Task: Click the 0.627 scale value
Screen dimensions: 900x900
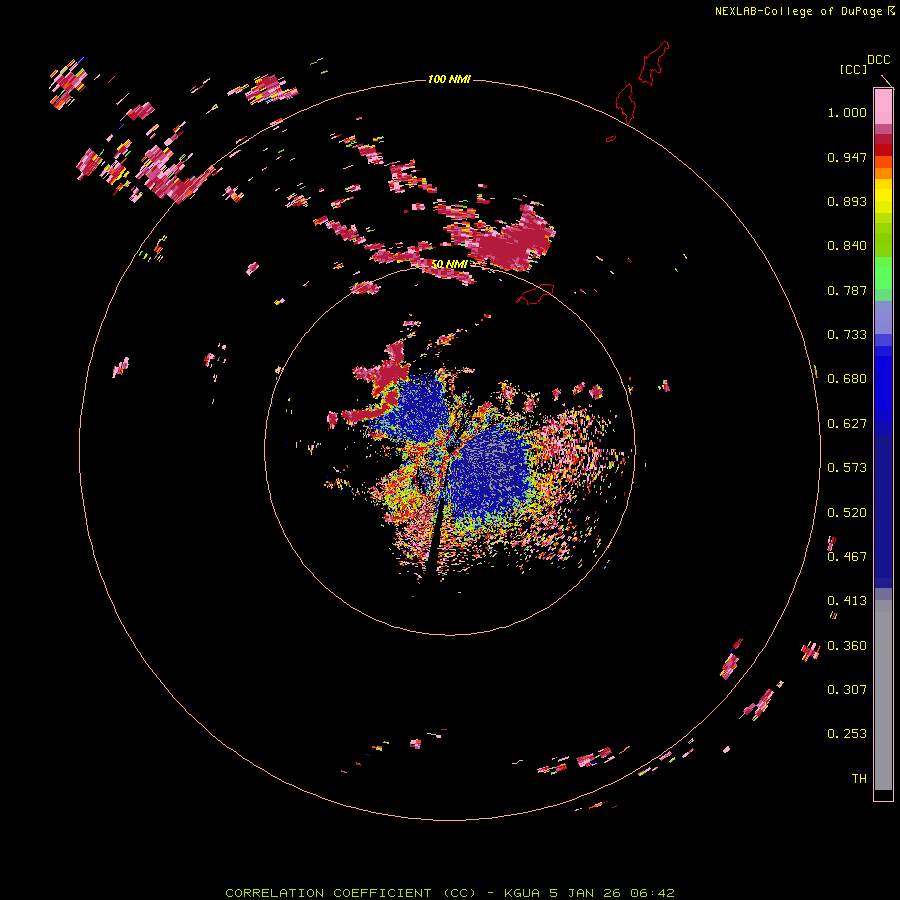Action: (x=847, y=424)
